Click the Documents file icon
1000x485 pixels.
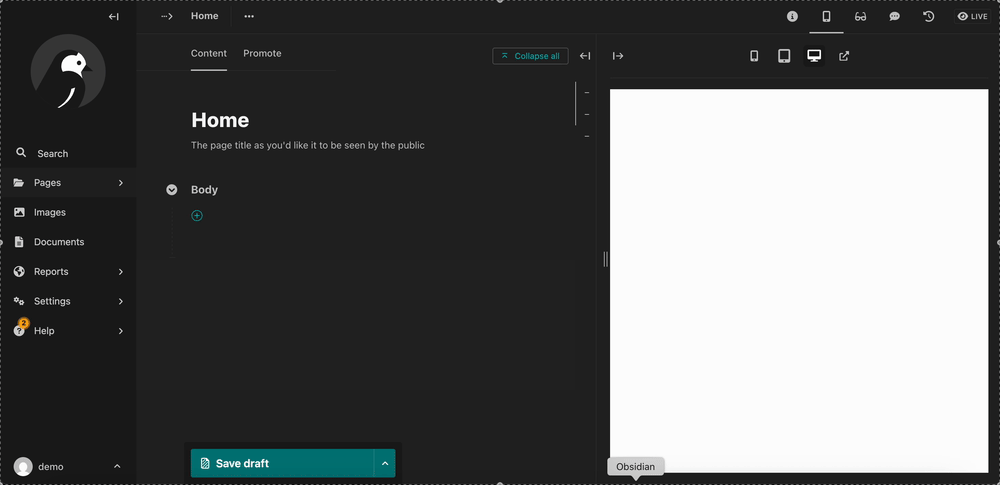click(19, 242)
